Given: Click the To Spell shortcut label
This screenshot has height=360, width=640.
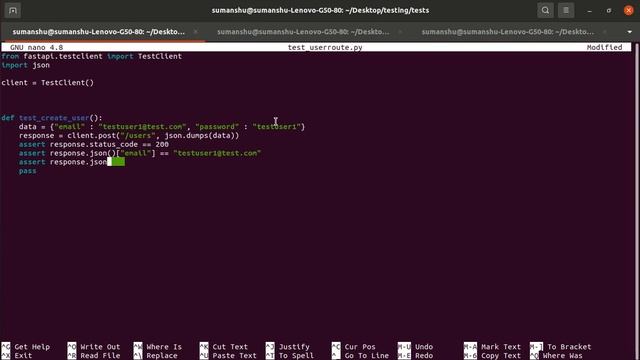Looking at the screenshot, I should coord(296,356).
